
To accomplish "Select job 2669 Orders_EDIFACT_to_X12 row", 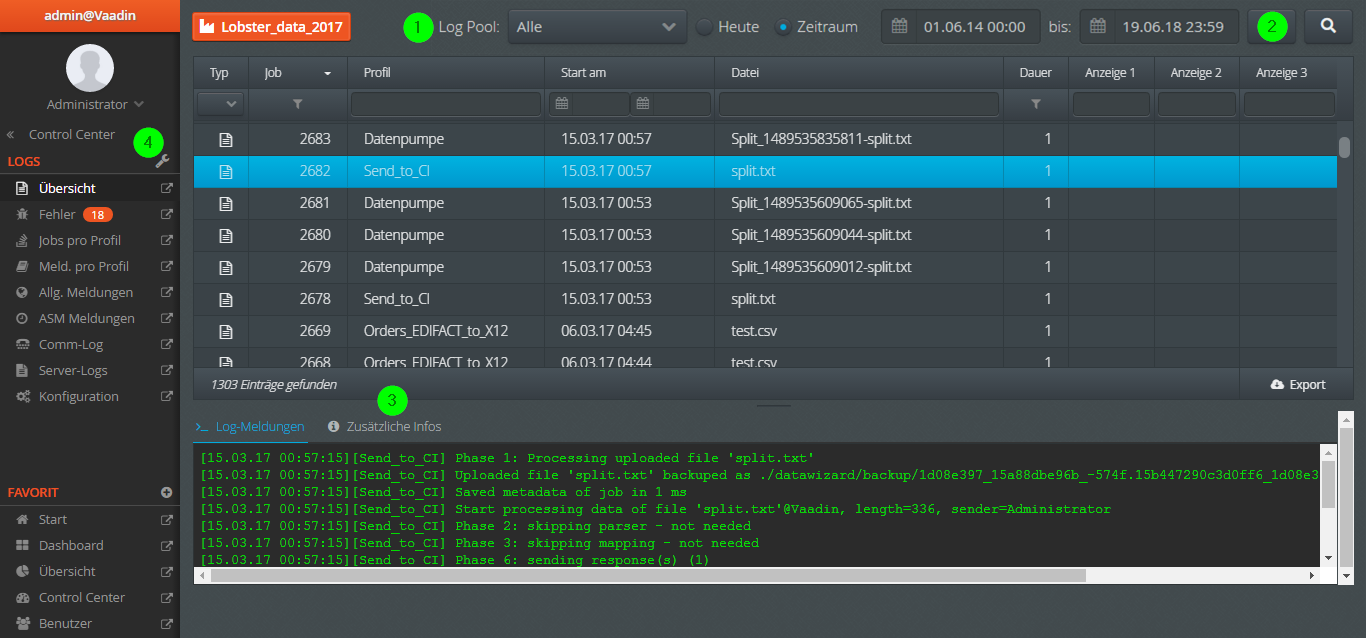I will point(765,331).
